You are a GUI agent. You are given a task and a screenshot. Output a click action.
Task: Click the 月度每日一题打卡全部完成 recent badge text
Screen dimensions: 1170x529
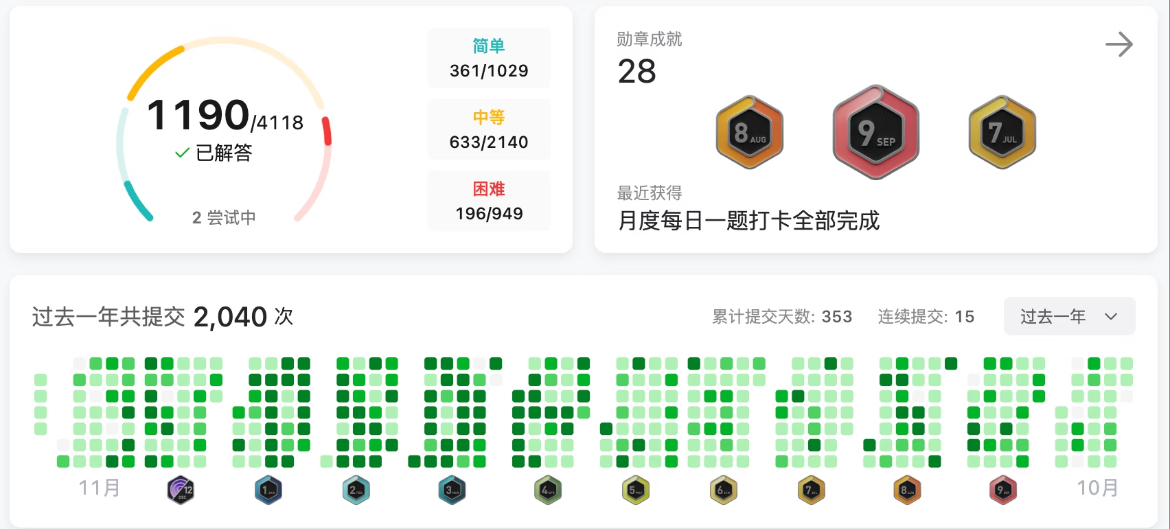click(x=749, y=221)
